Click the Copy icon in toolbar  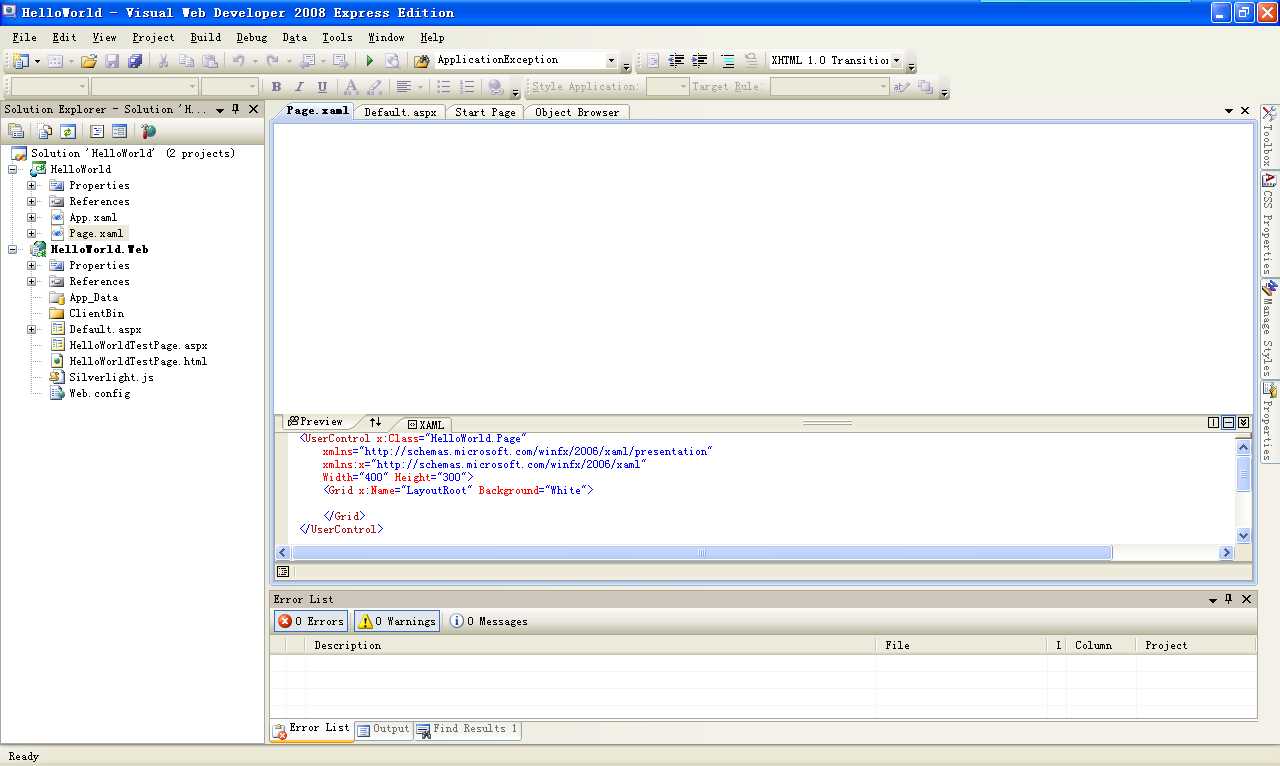pyautogui.click(x=186, y=61)
